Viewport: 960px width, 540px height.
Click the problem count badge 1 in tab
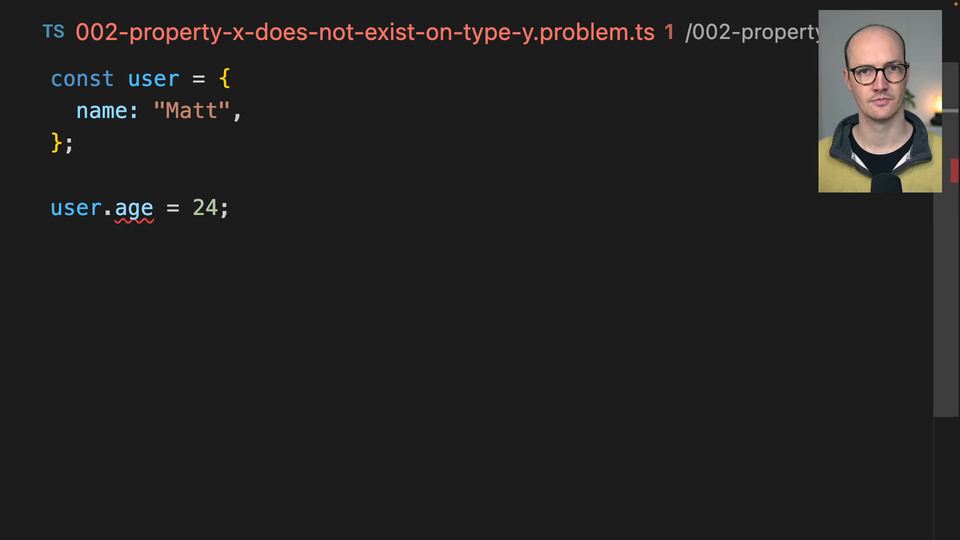click(669, 32)
